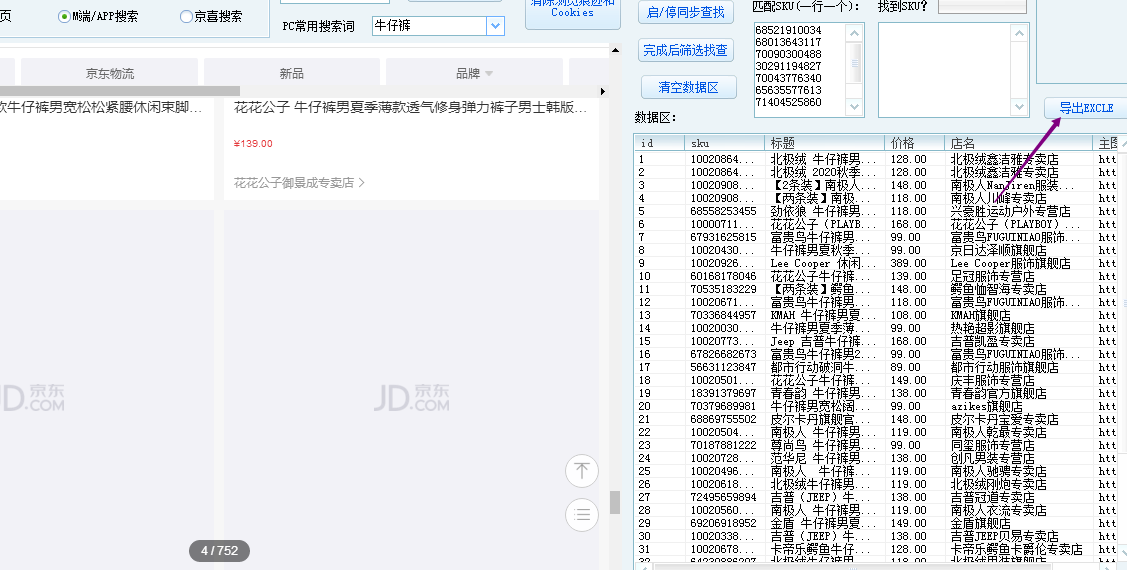The image size is (1127, 570).
Task: Select the M端/APP搜索 radio button
Action: point(65,16)
